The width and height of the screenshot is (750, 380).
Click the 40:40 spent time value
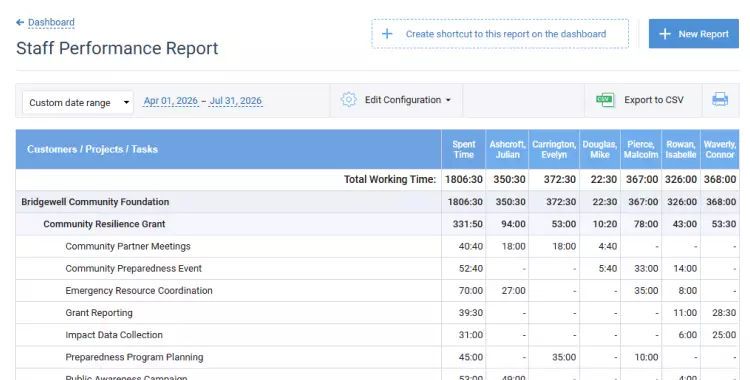coord(471,246)
